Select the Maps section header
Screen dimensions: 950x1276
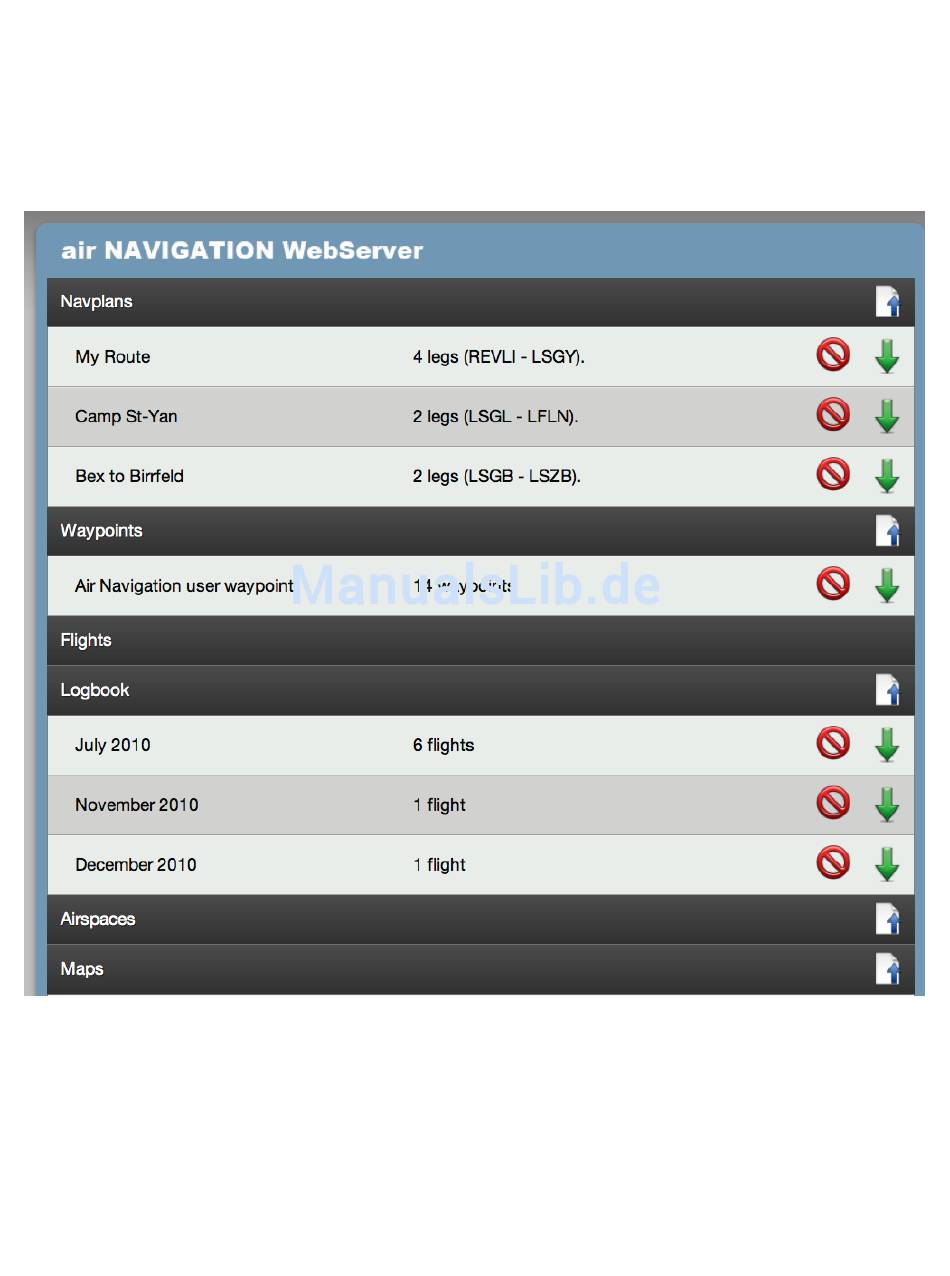tap(480, 969)
